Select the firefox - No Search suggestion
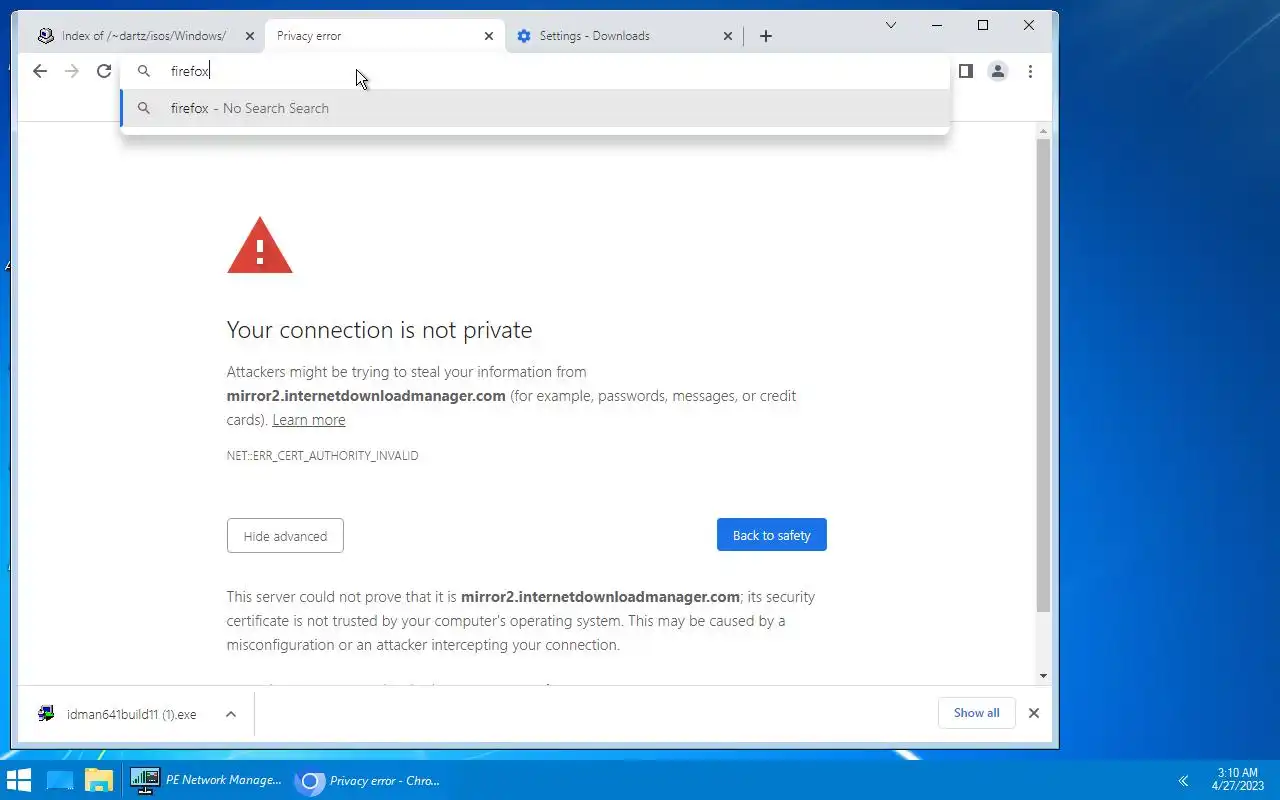The height and width of the screenshot is (800, 1280). pos(535,108)
